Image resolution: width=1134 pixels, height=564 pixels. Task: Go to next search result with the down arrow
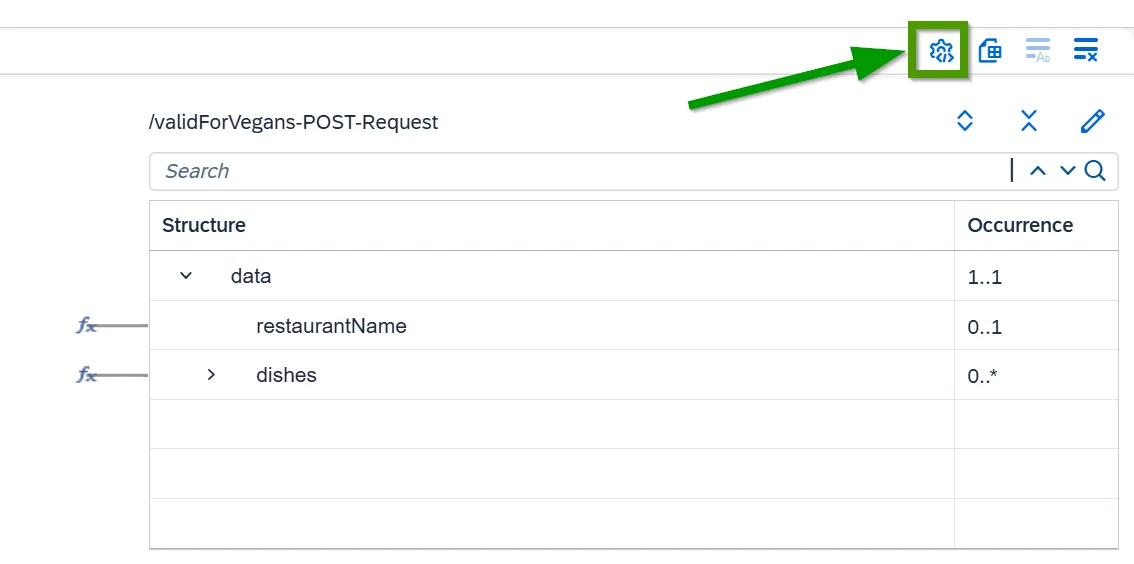(x=1067, y=171)
